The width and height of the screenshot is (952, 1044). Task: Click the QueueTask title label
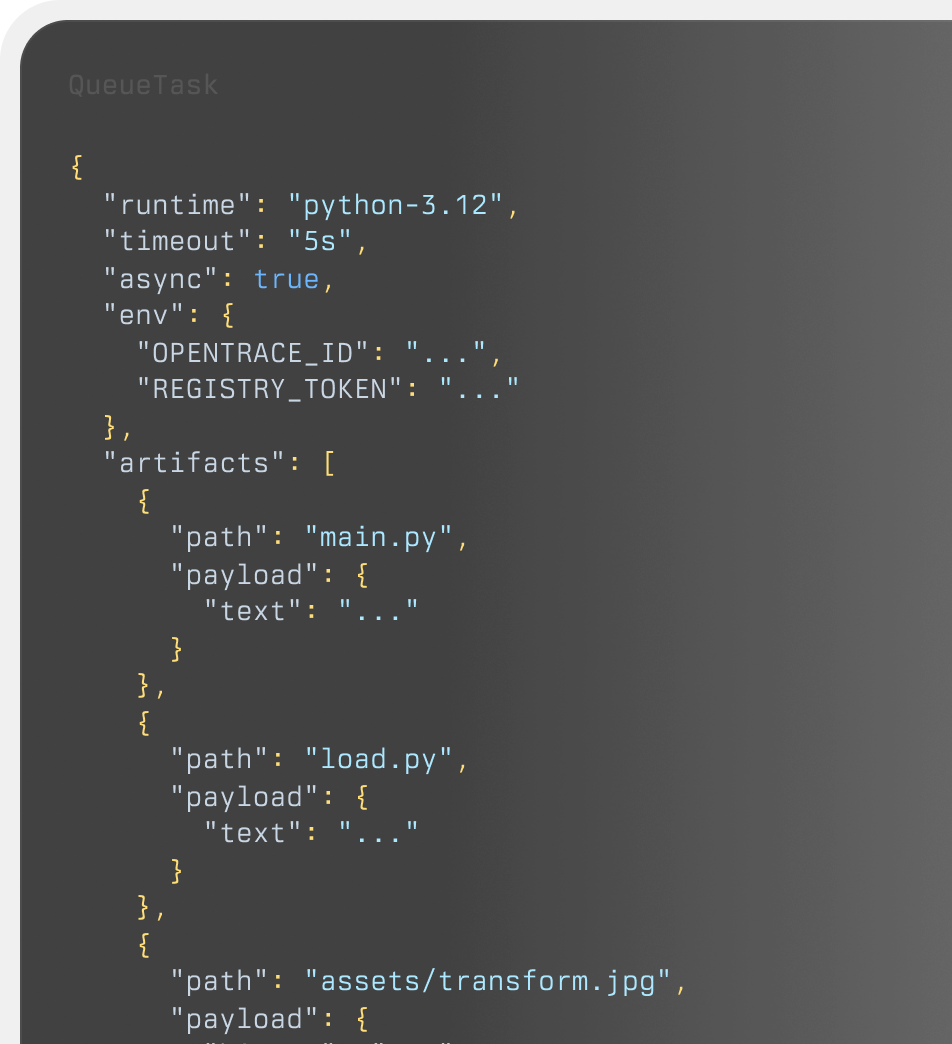point(143,85)
